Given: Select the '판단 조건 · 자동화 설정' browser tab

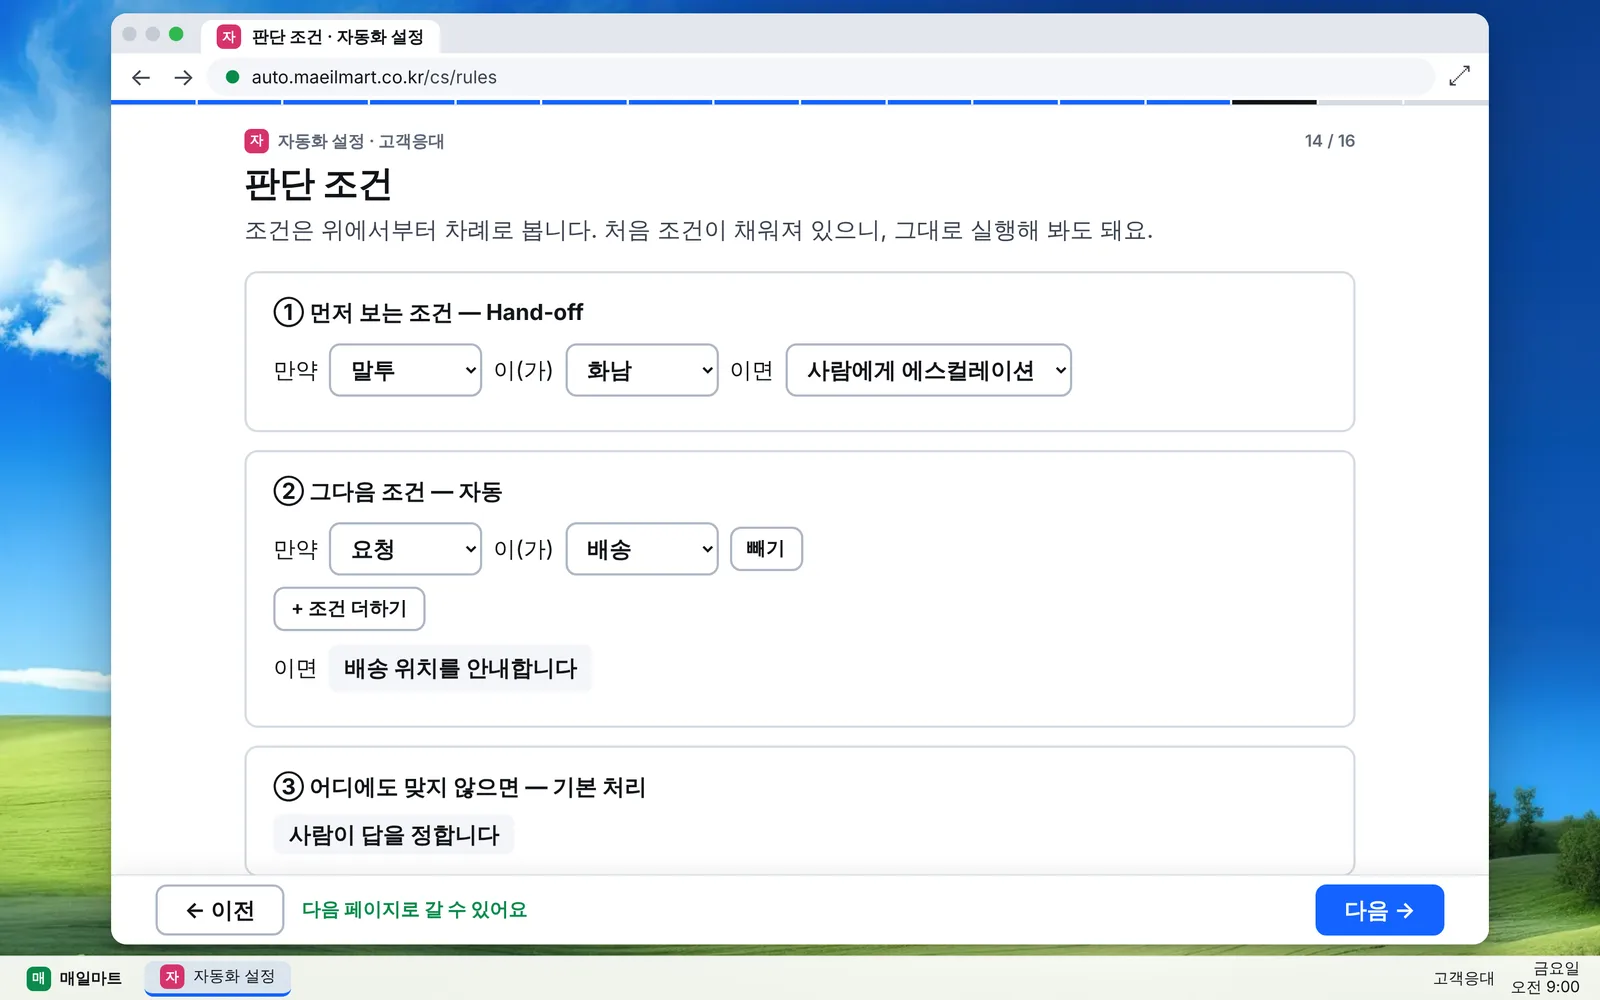Looking at the screenshot, I should coord(320,37).
